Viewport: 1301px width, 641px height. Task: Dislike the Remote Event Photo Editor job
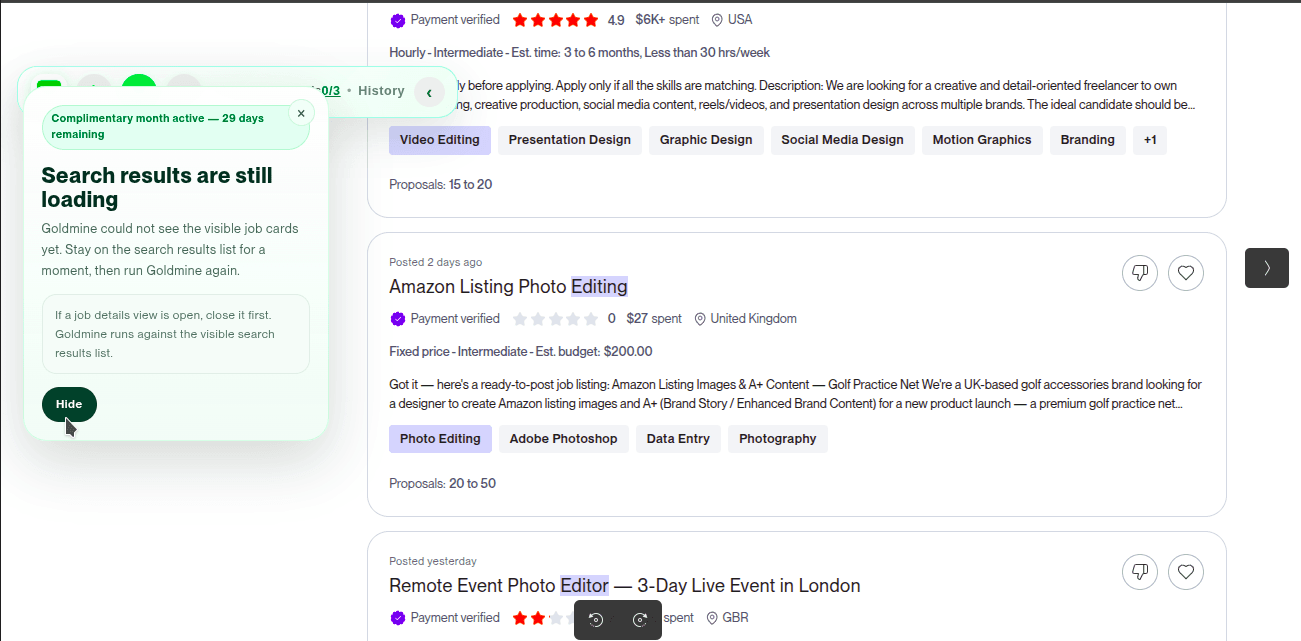tap(1140, 572)
